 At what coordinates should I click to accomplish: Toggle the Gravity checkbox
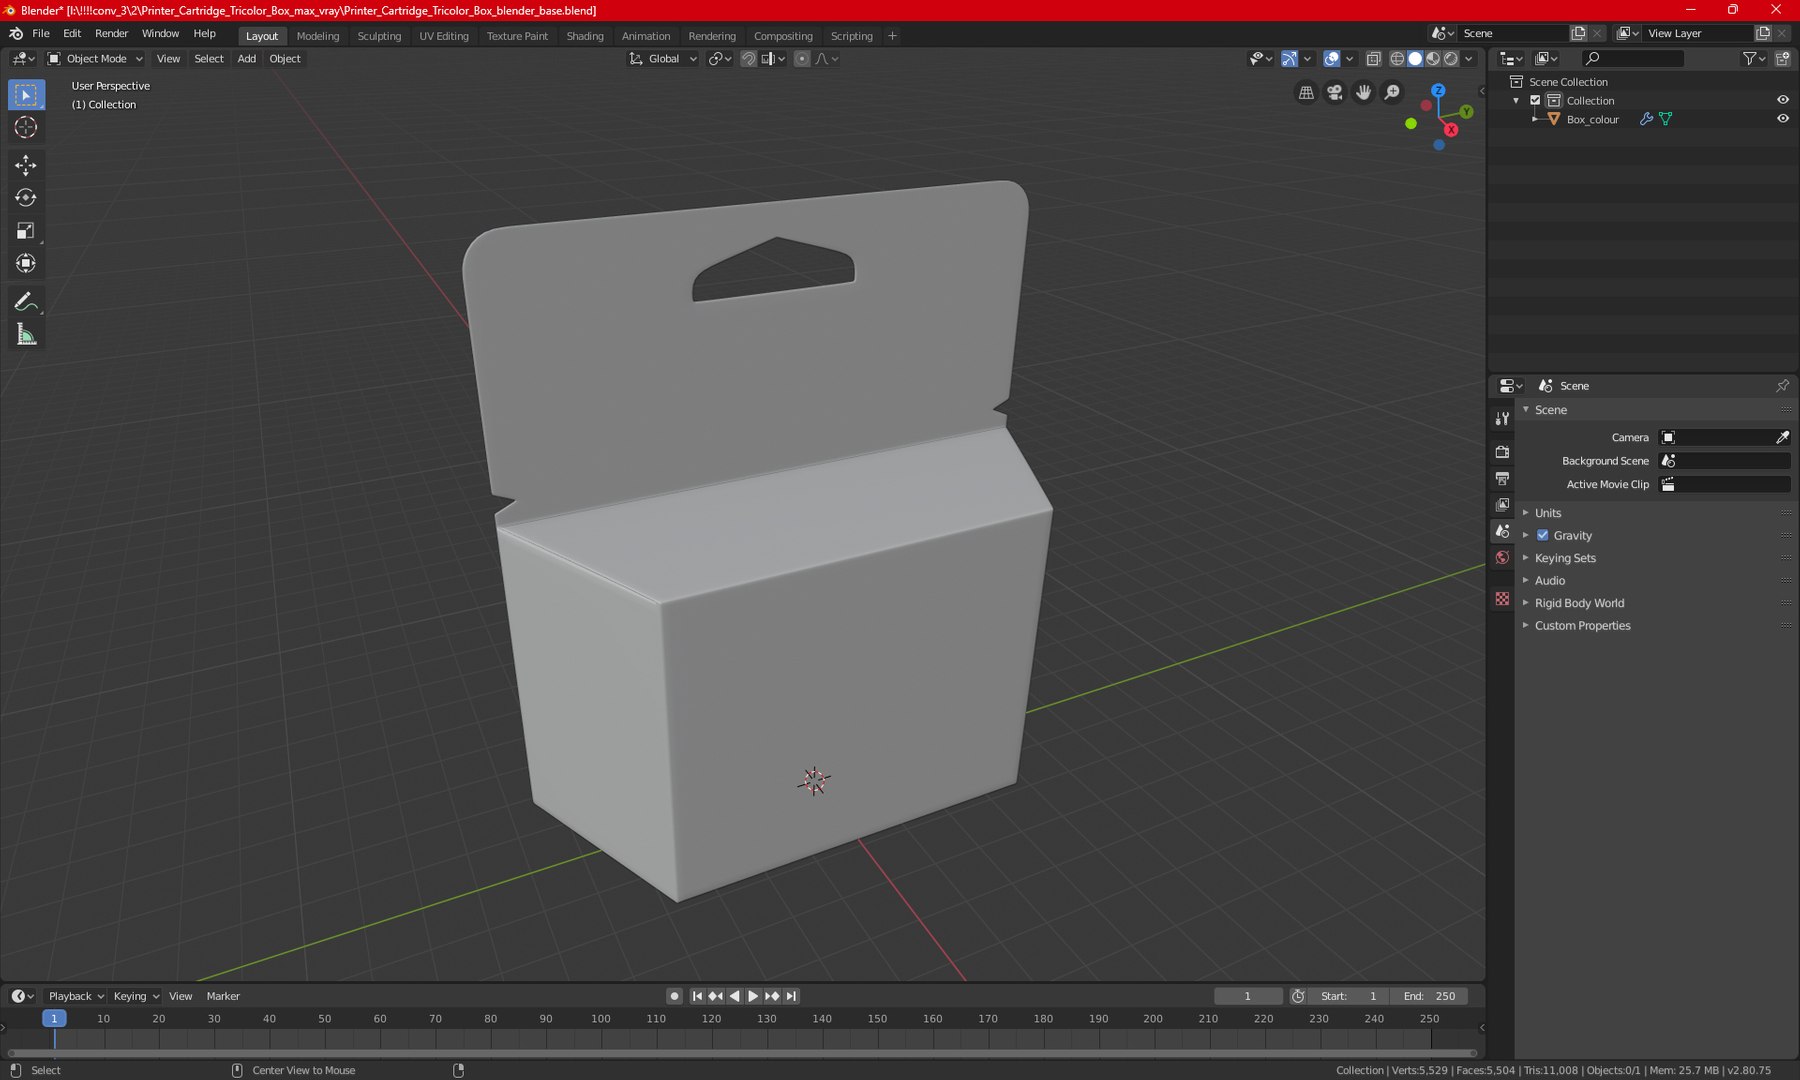[x=1543, y=535]
